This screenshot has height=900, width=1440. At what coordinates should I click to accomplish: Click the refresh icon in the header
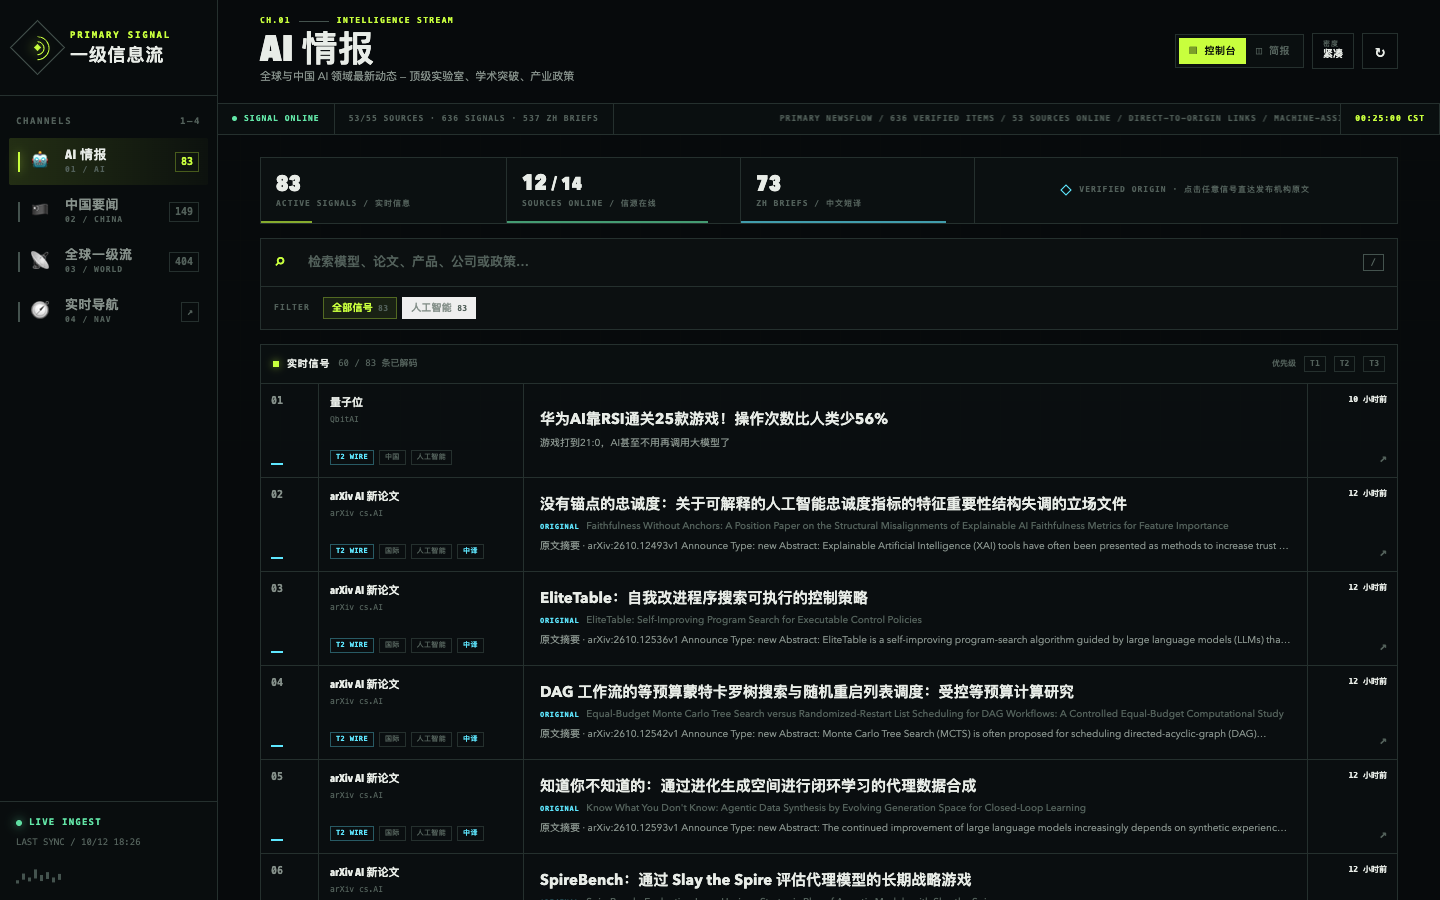pyautogui.click(x=1380, y=52)
